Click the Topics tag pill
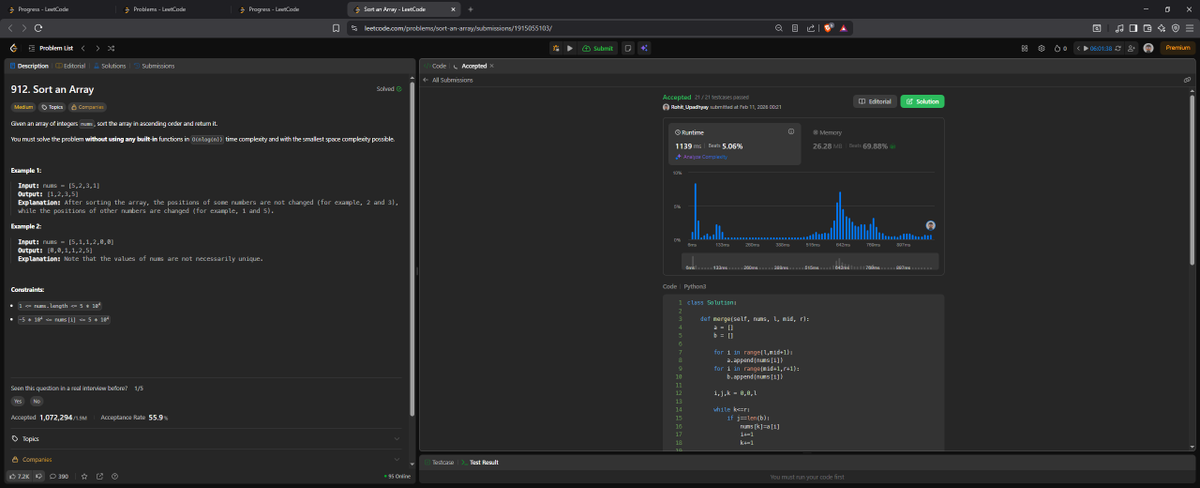The height and width of the screenshot is (488, 1200). [51, 106]
